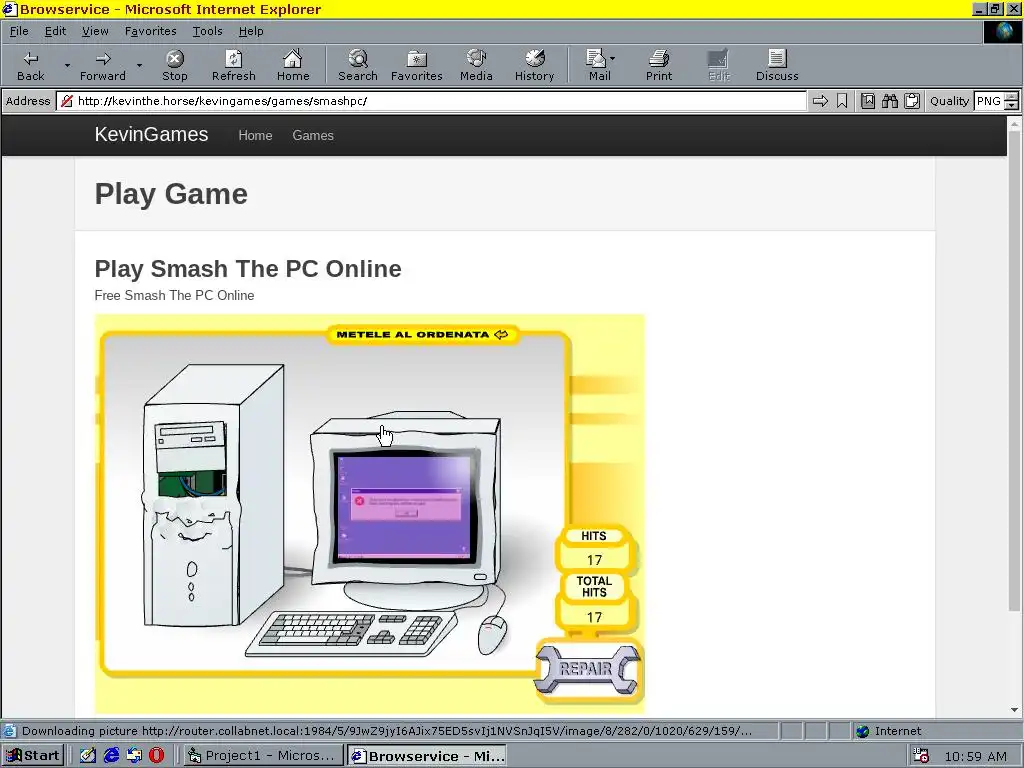
Task: Click the bookmark ribbon icon
Action: coord(842,101)
